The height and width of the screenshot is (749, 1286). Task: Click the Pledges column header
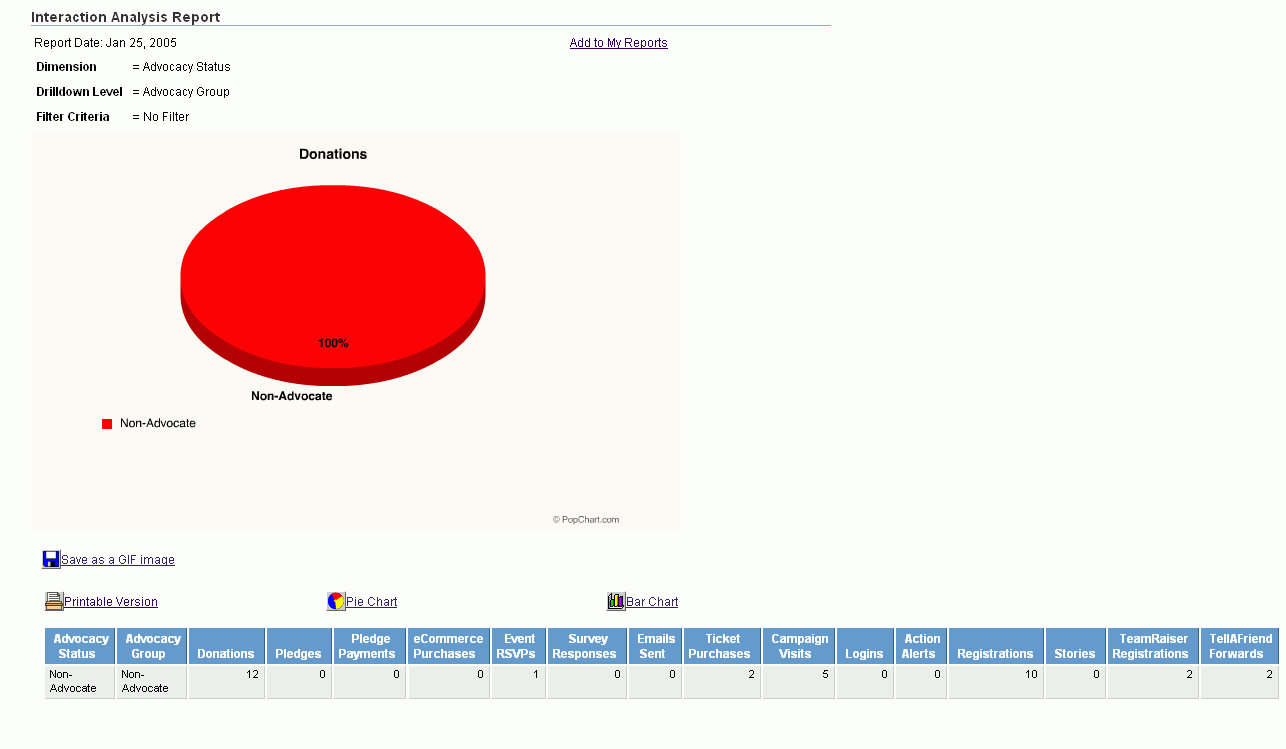300,646
